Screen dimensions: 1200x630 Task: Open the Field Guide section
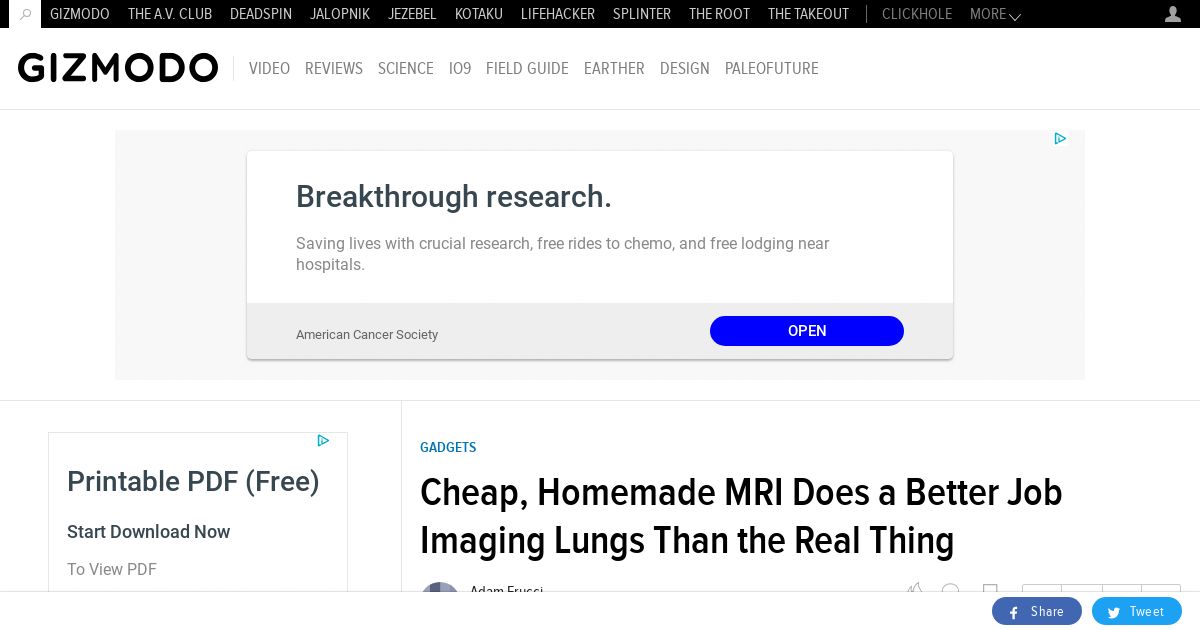coord(527,68)
